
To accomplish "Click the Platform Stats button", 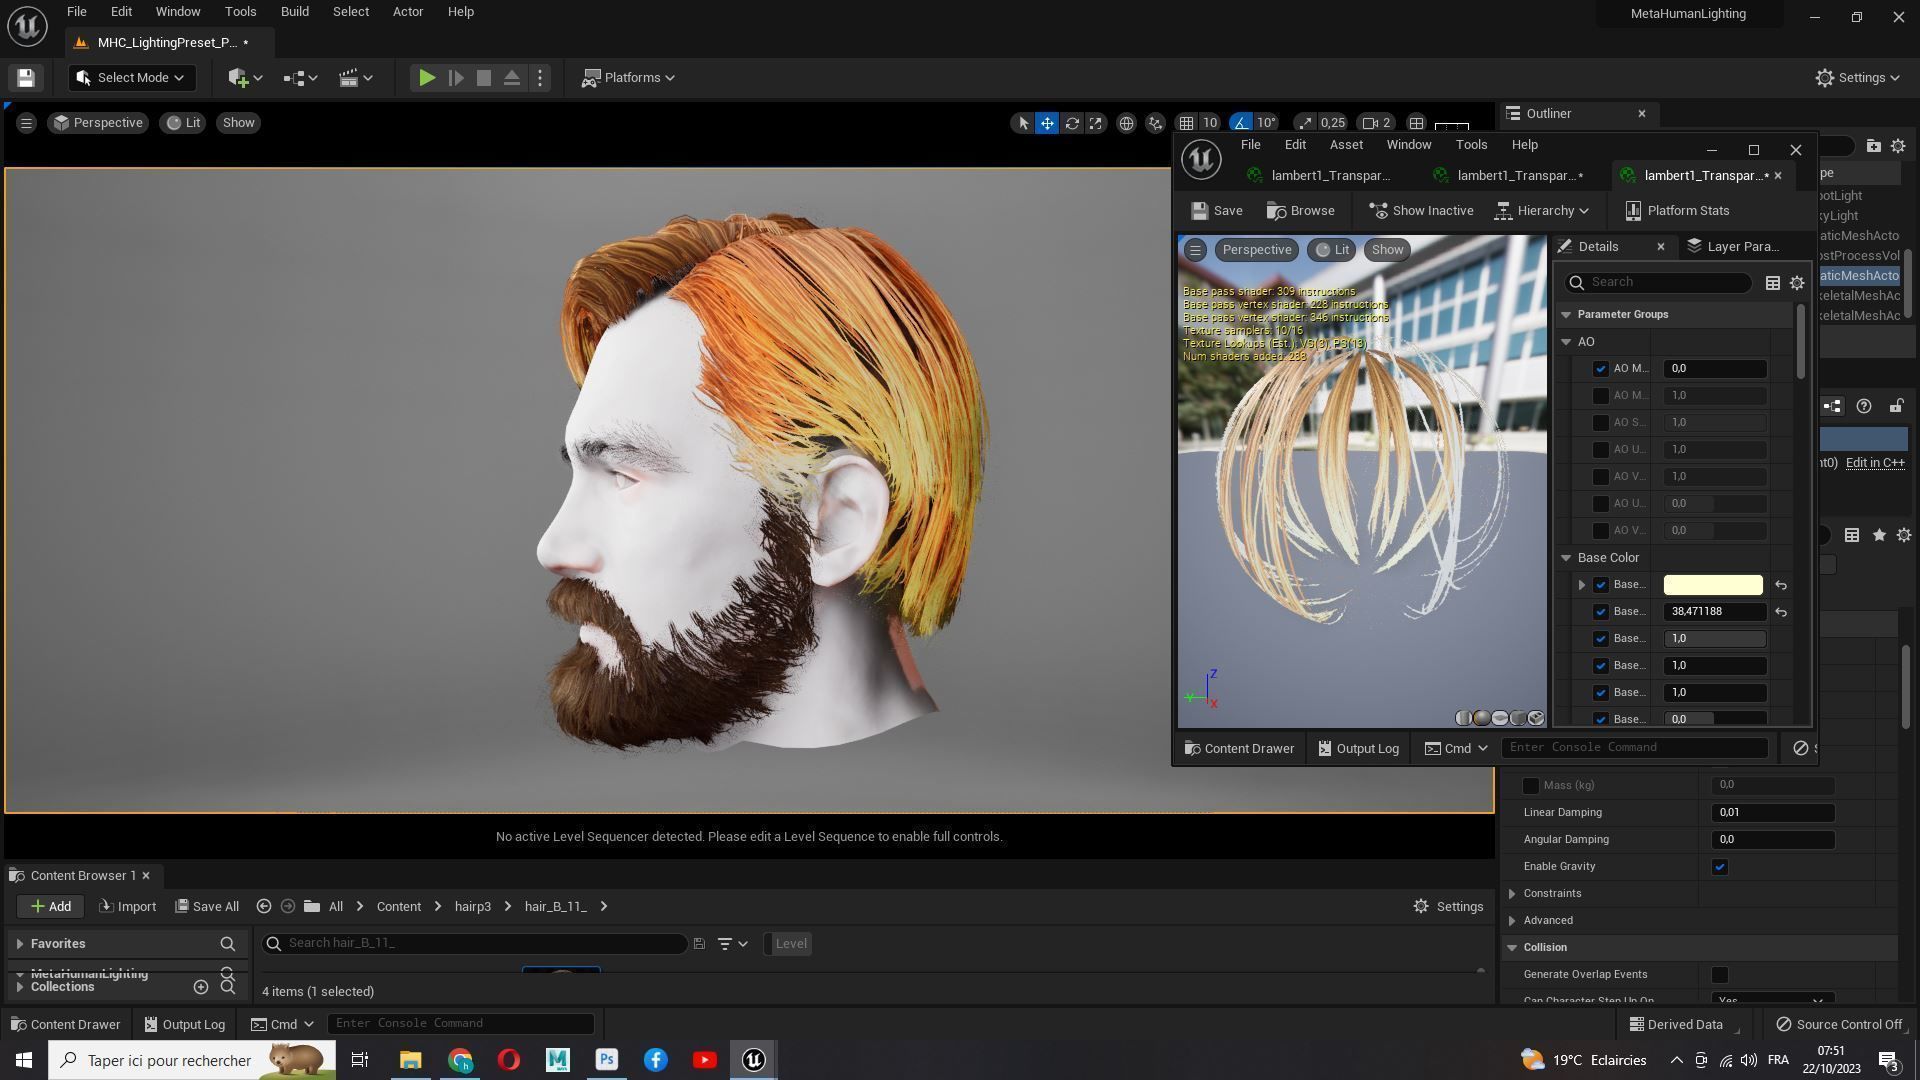I will pyautogui.click(x=1677, y=211).
